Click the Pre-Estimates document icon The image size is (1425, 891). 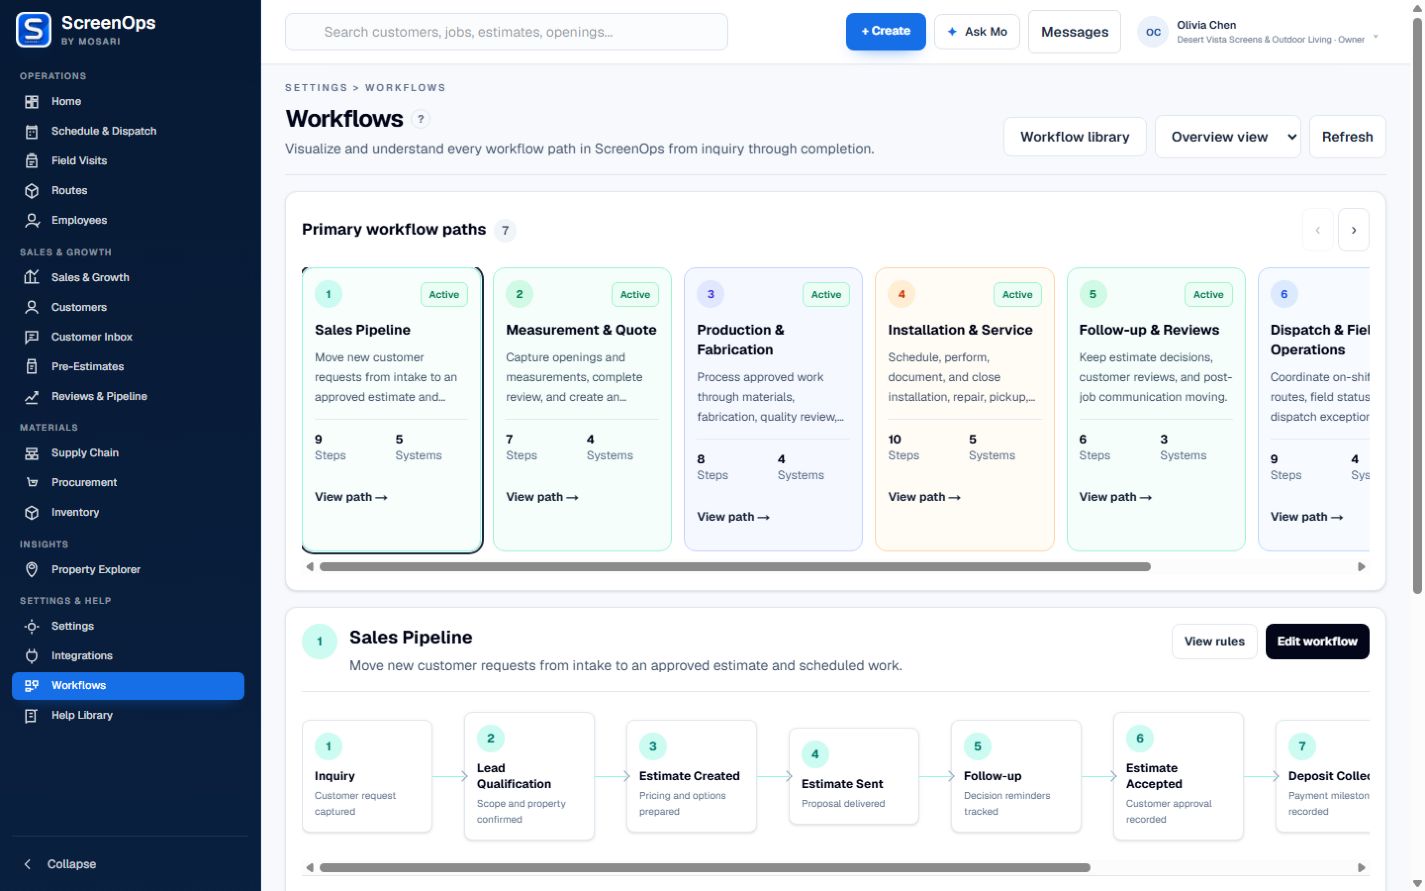pos(32,367)
